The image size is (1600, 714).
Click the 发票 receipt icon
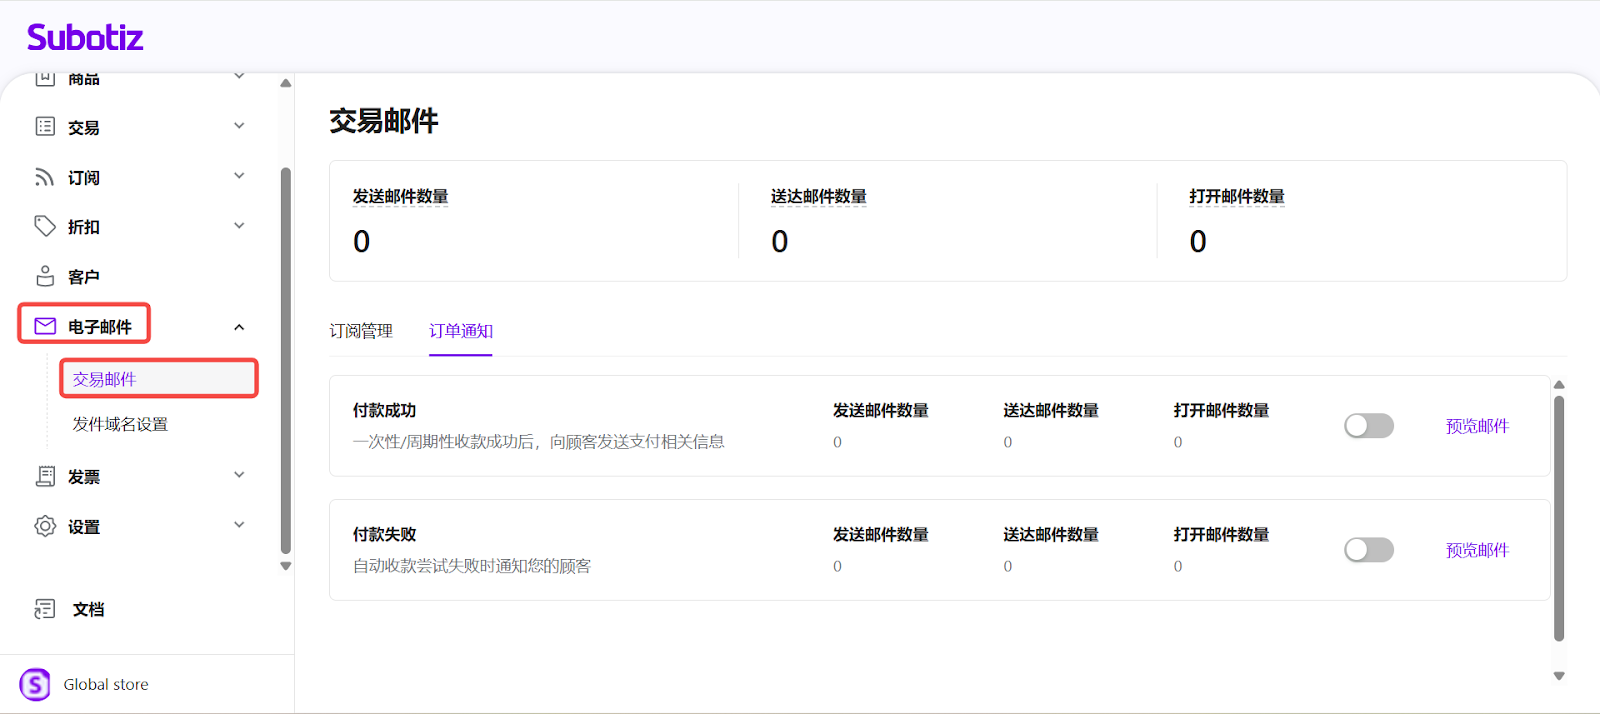pos(45,476)
